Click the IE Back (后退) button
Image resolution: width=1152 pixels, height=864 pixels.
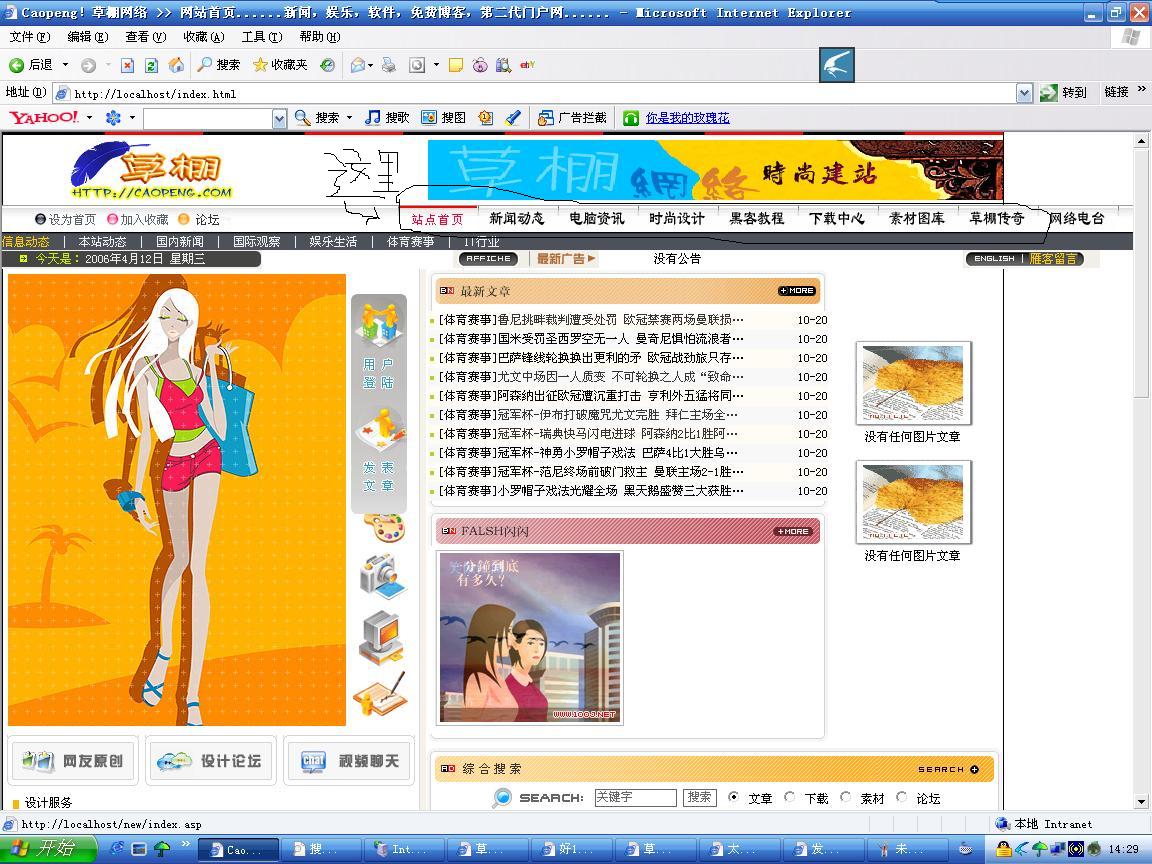pos(31,65)
